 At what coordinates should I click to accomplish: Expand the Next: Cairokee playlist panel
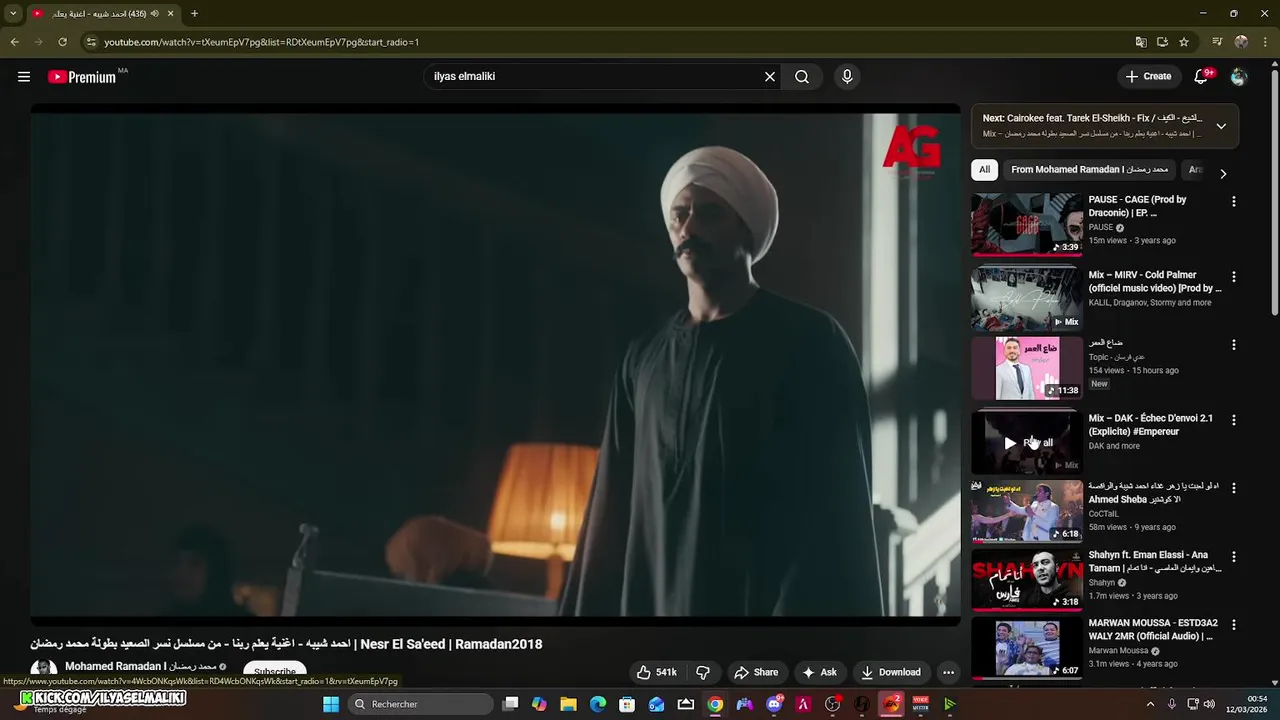click(1221, 126)
